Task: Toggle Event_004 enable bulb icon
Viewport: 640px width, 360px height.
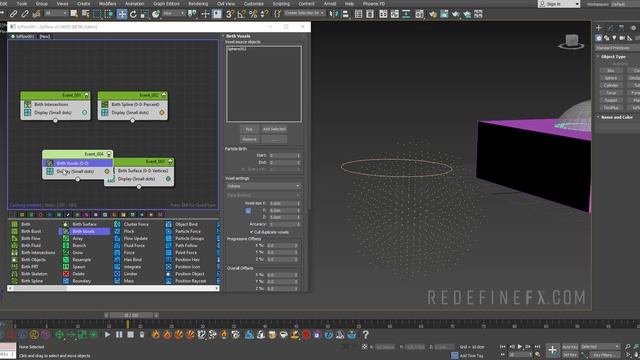Action: coord(109,154)
